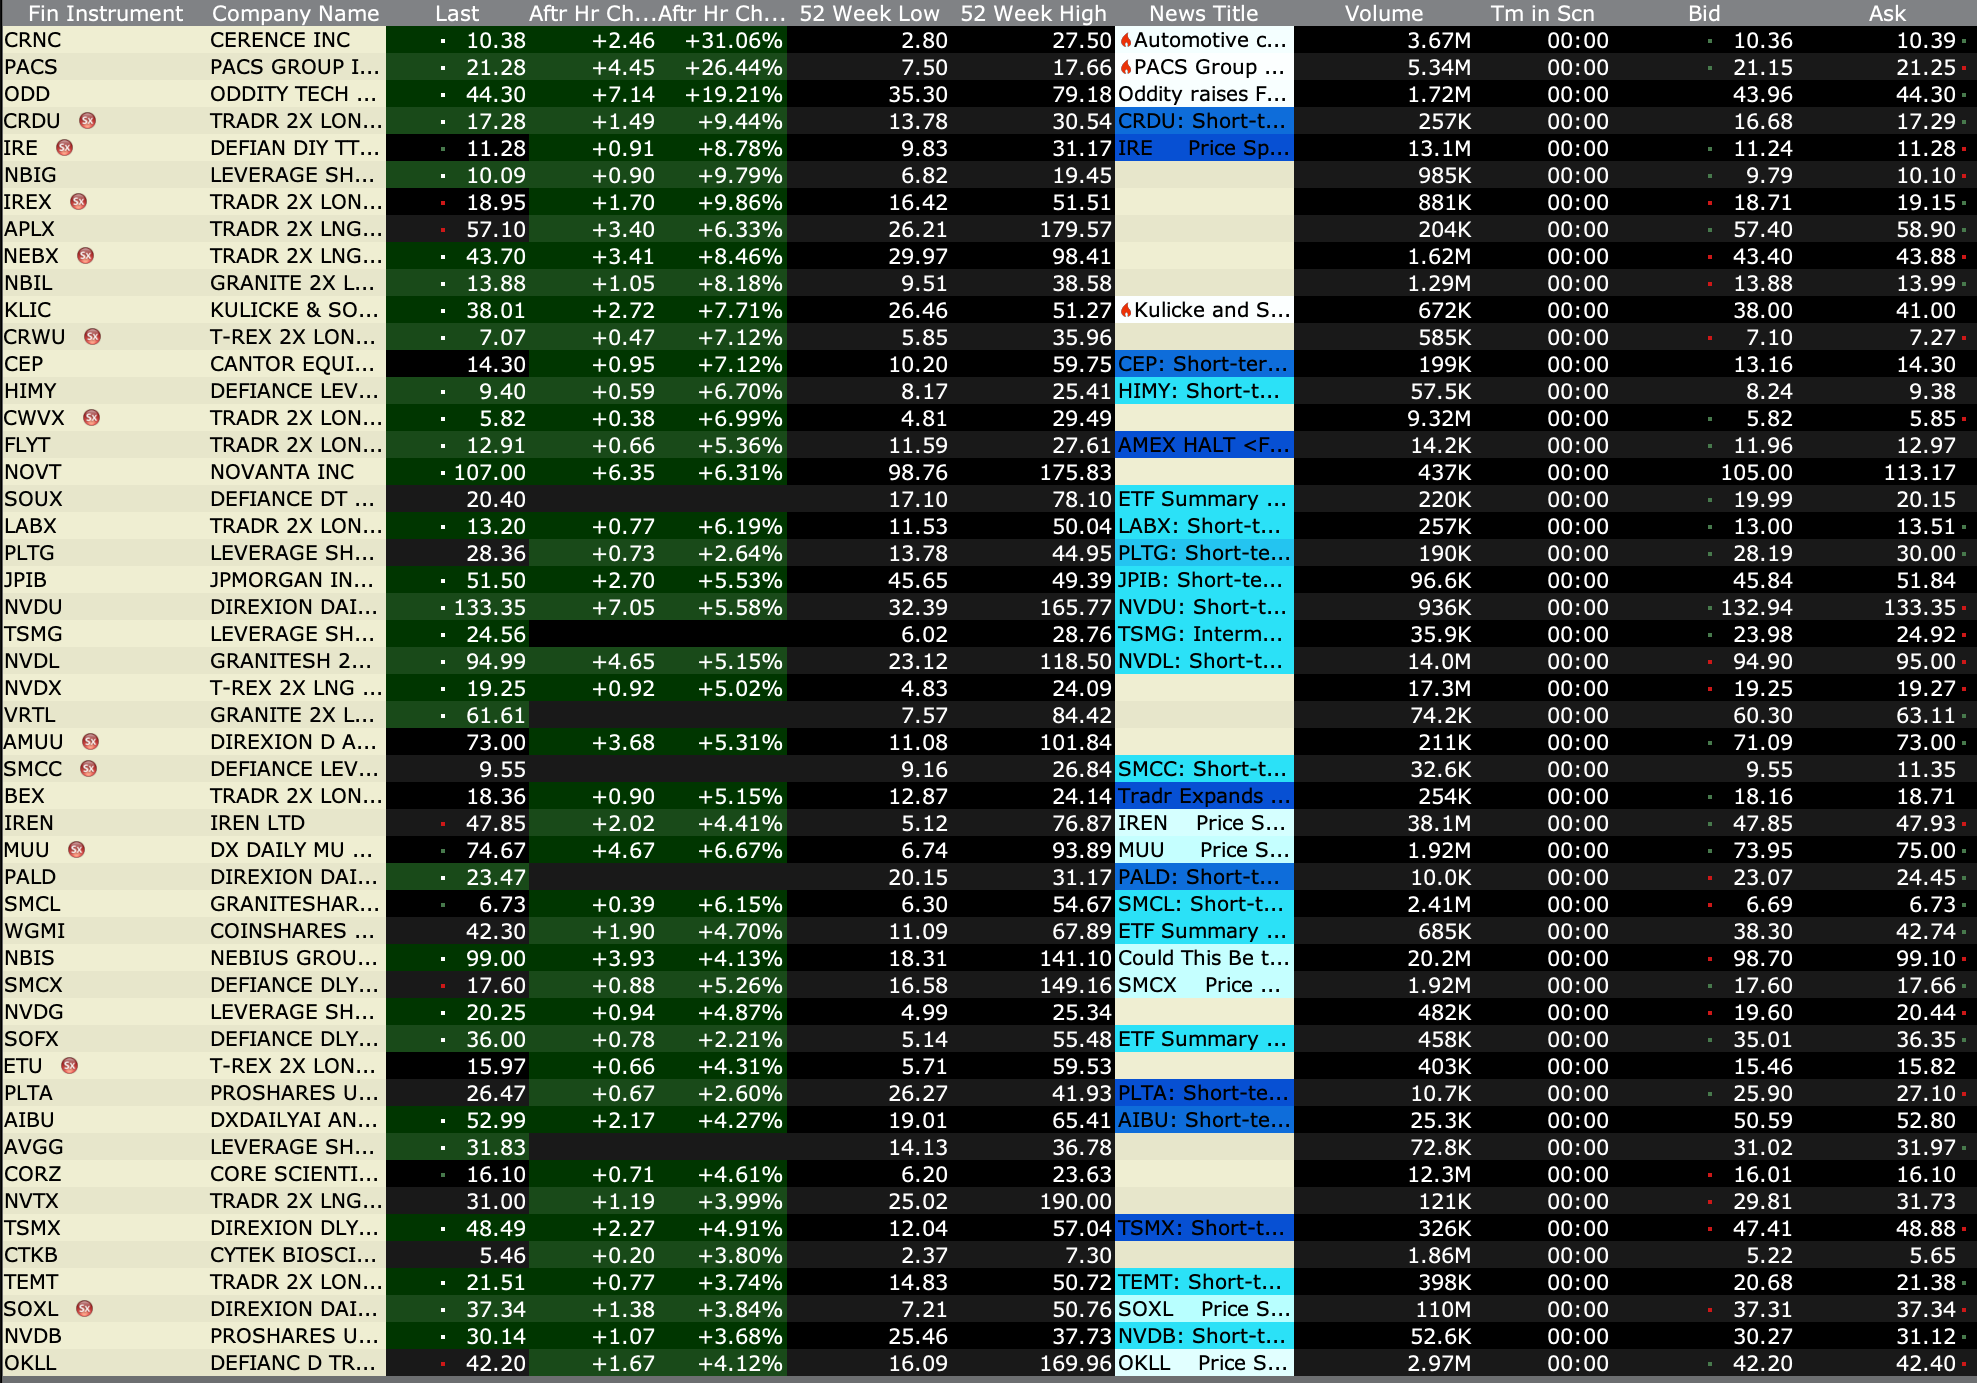Open Could This Be news for NBIS
The image size is (1977, 1383).
(1202, 958)
